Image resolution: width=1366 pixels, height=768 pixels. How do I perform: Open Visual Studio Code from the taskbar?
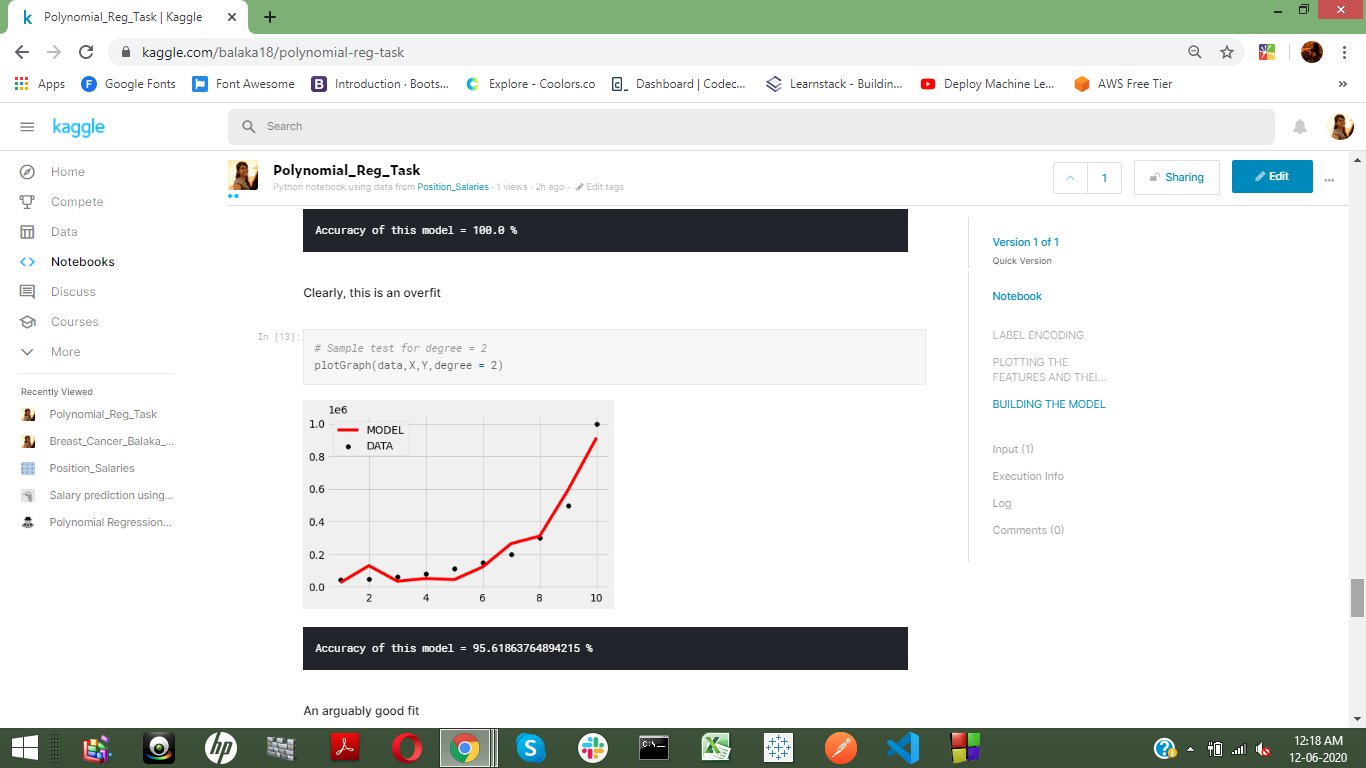pos(902,747)
